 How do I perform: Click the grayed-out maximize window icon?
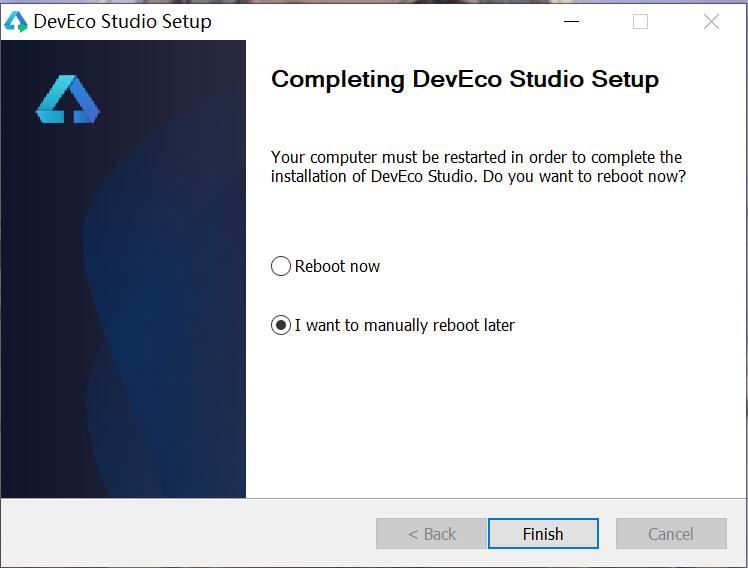pyautogui.click(x=640, y=22)
